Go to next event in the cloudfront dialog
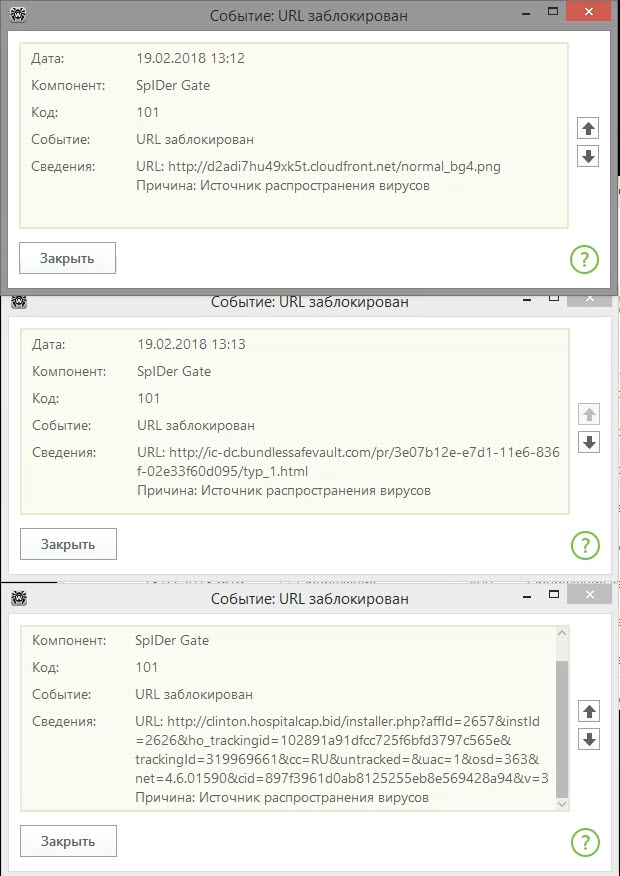The image size is (620, 876). tap(588, 157)
